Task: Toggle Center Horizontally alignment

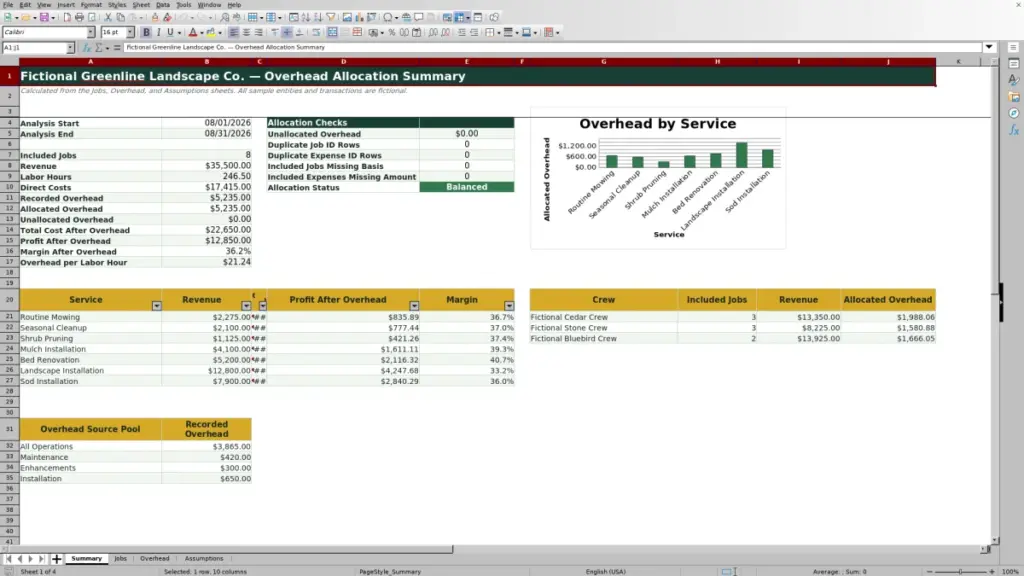Action: [x=246, y=32]
